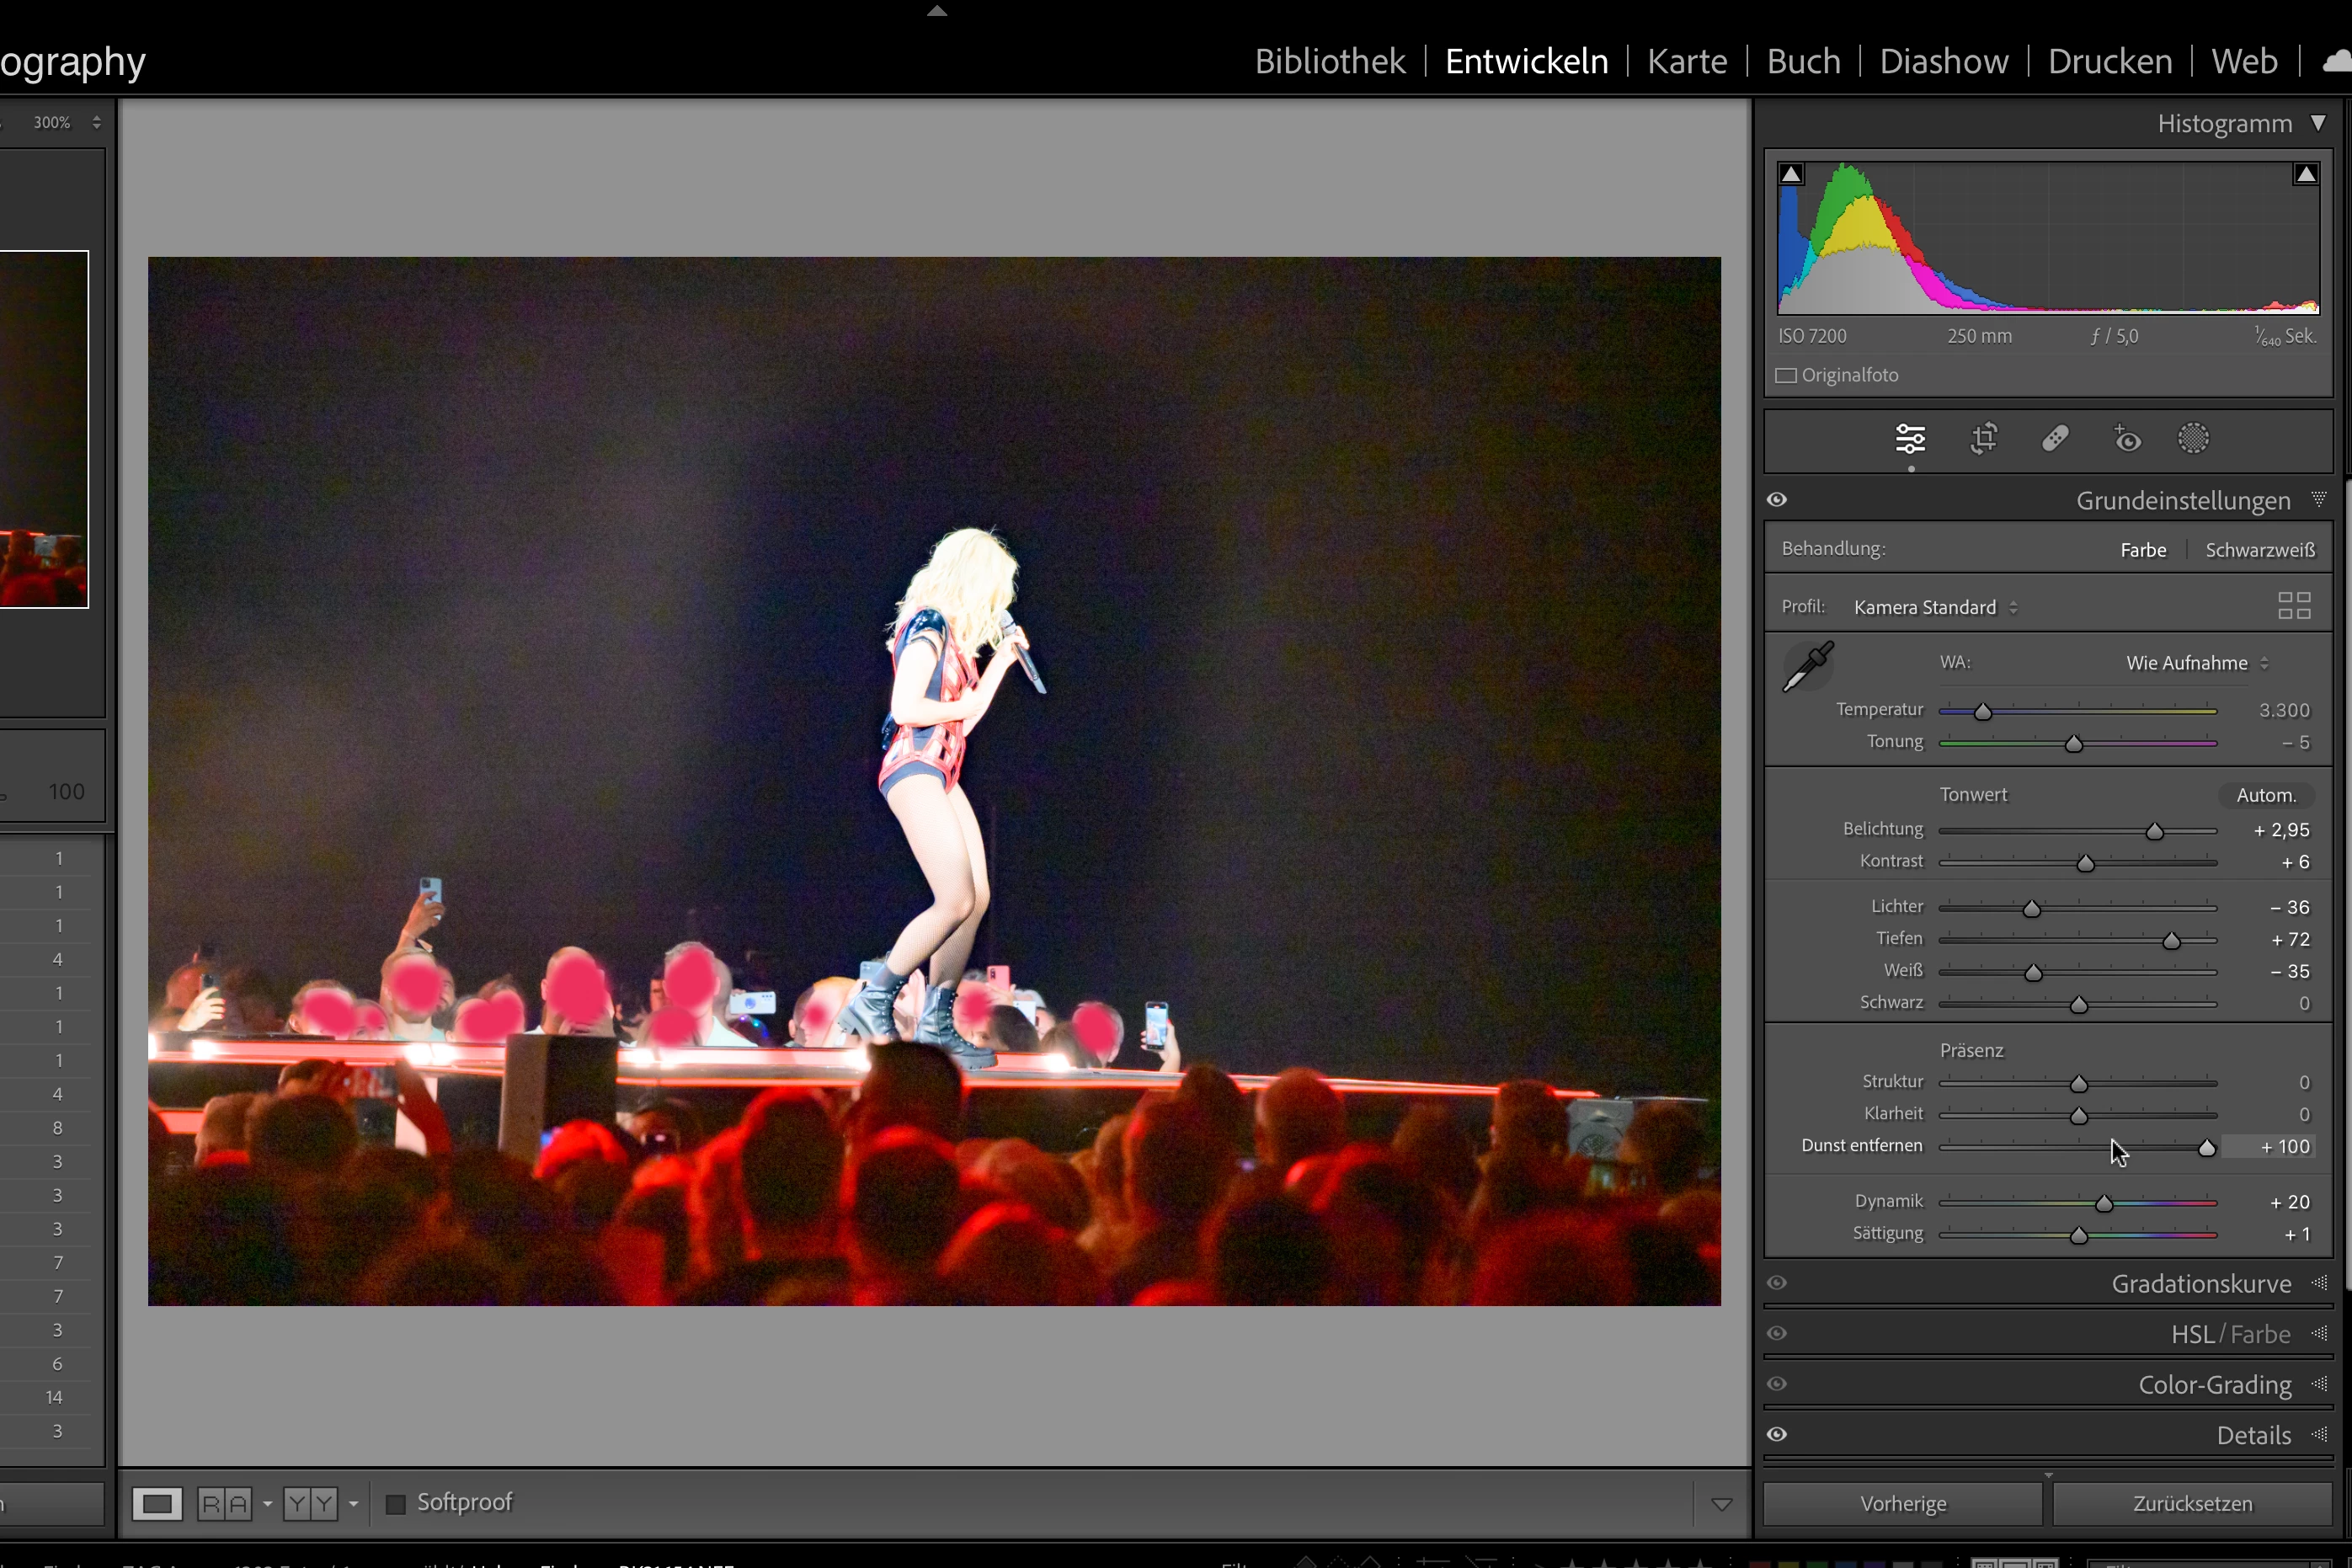Switch to the Bibliothek module
The height and width of the screenshot is (1568, 2352).
pos(1329,62)
